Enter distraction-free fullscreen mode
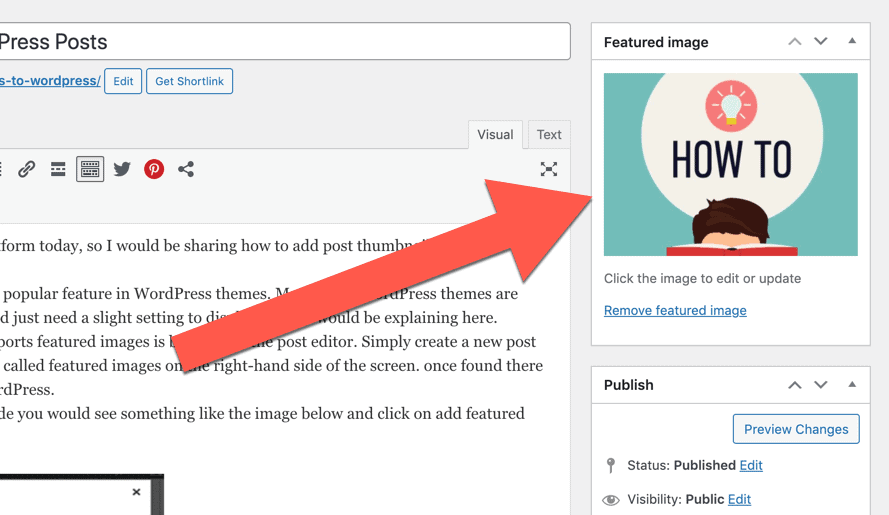 [x=548, y=169]
